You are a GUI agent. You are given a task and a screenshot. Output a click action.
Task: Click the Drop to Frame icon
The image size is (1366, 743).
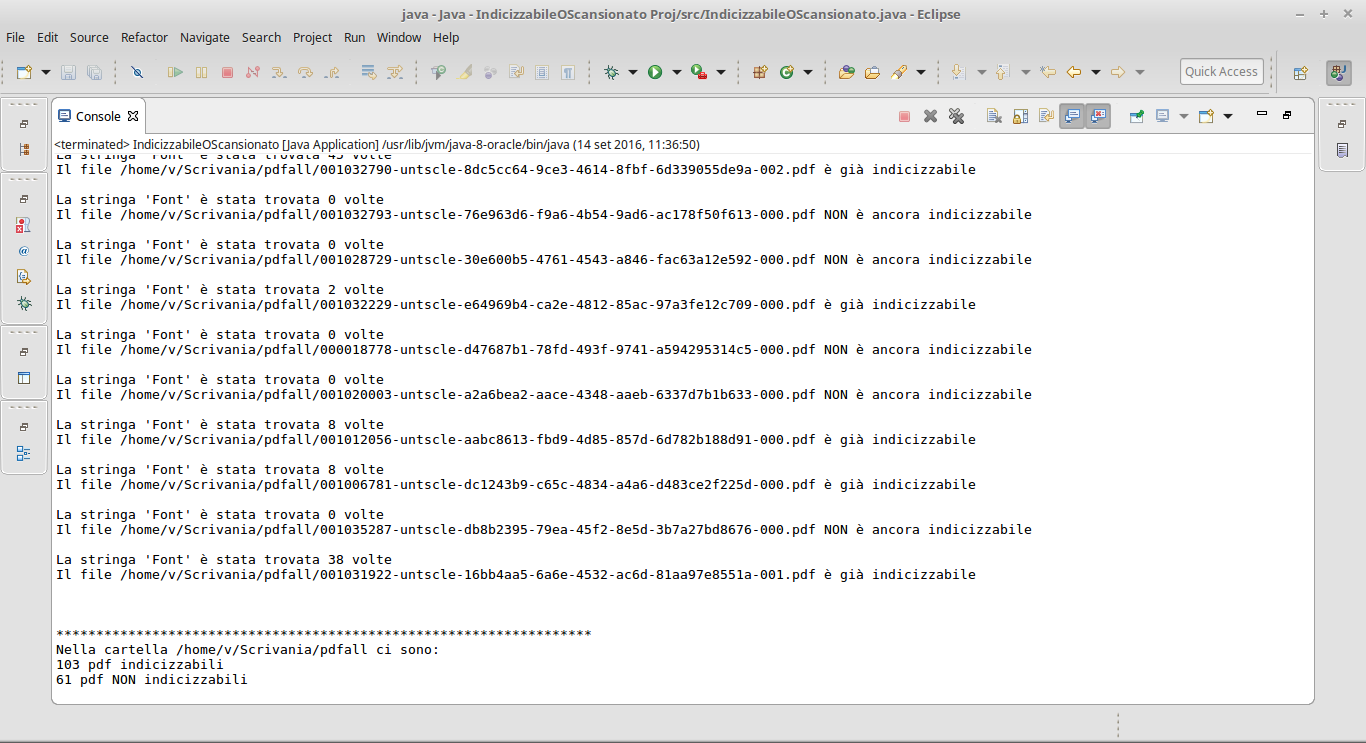tap(369, 72)
